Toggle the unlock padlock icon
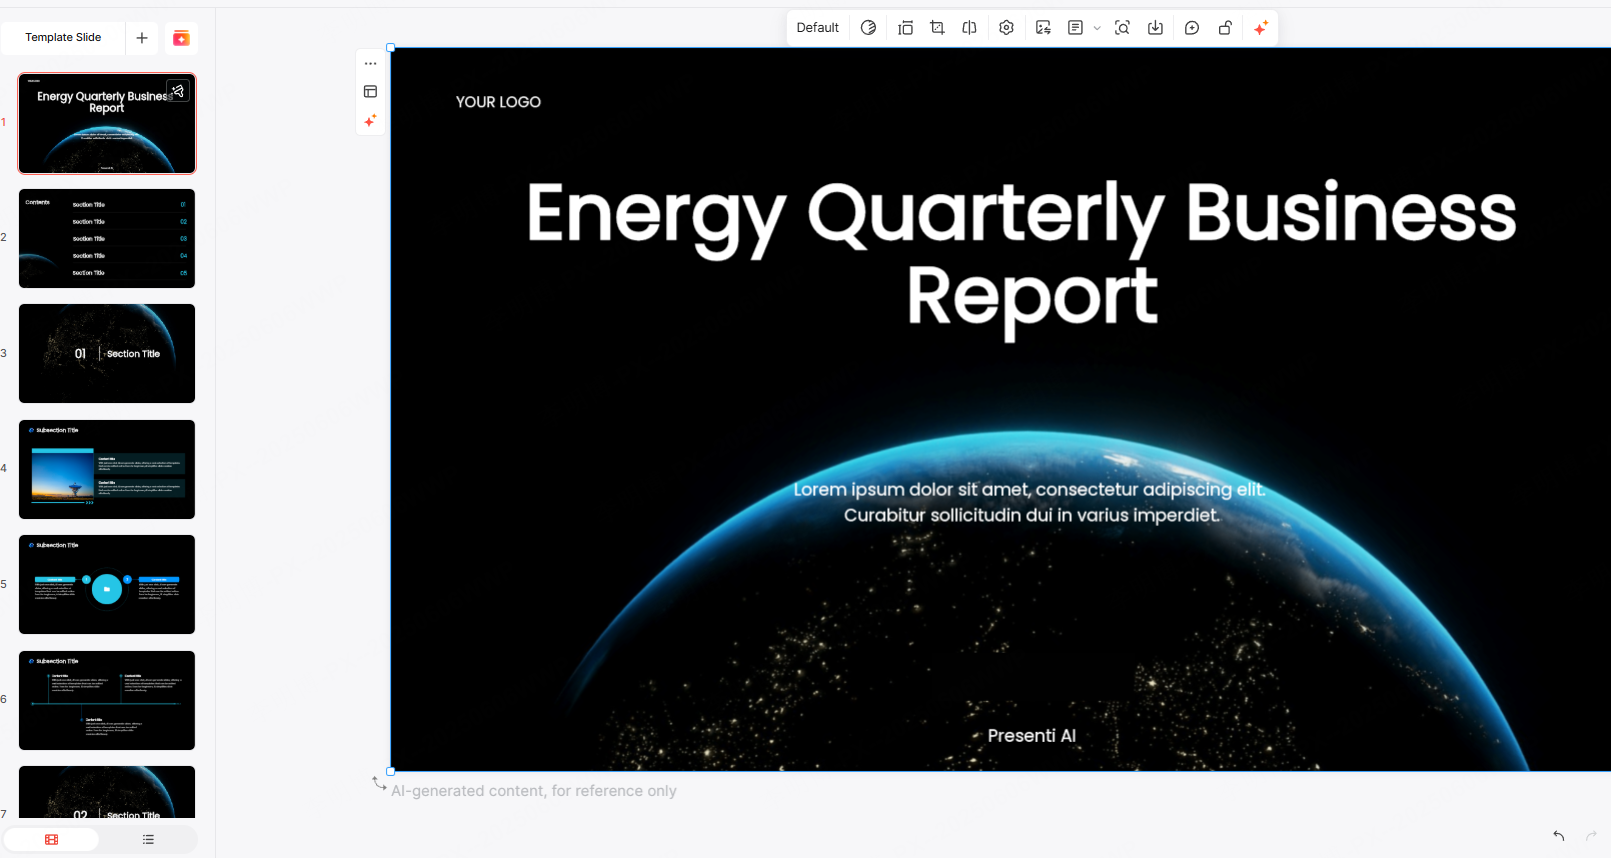Image resolution: width=1611 pixels, height=858 pixels. point(1224,28)
